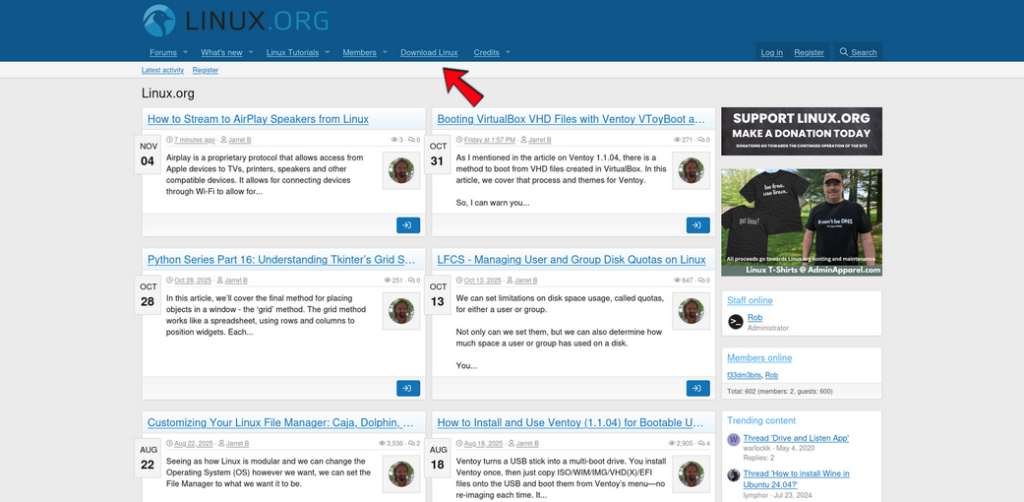The width and height of the screenshot is (1024, 502).
Task: Click the Support Linux.org donation banner
Action: pos(801,131)
